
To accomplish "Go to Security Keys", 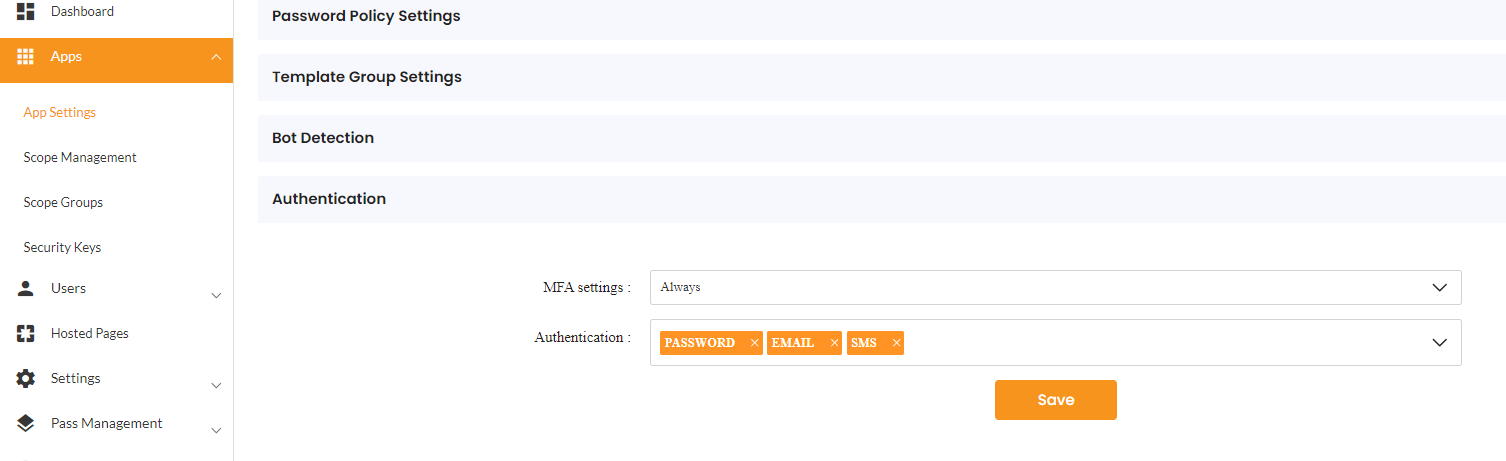I will pyautogui.click(x=62, y=248).
